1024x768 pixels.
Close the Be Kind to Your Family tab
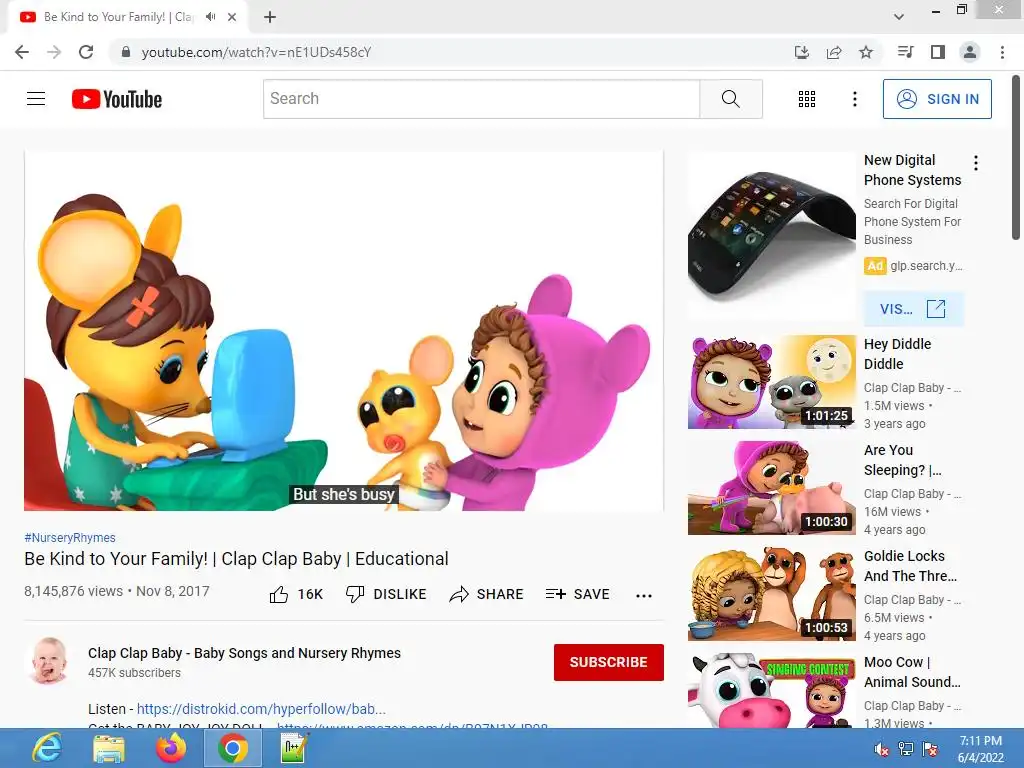232,17
